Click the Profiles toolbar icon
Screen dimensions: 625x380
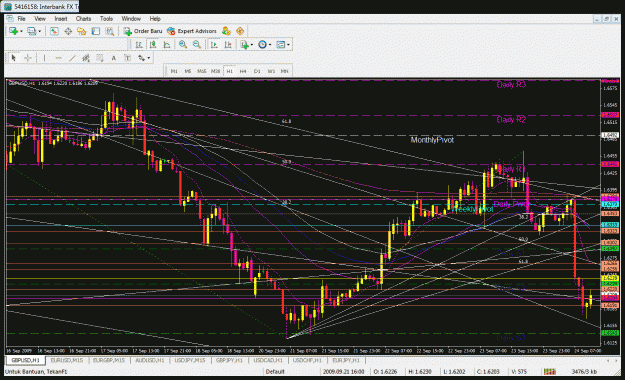tap(31, 31)
